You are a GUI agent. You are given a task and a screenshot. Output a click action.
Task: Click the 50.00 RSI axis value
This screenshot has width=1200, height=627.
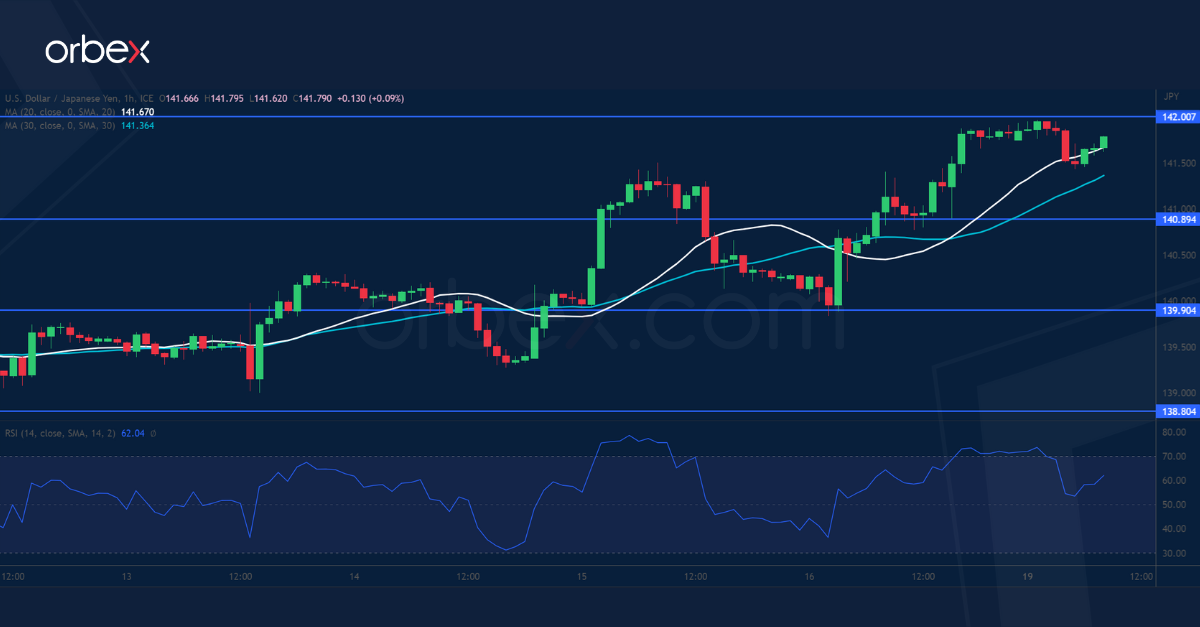point(1175,505)
